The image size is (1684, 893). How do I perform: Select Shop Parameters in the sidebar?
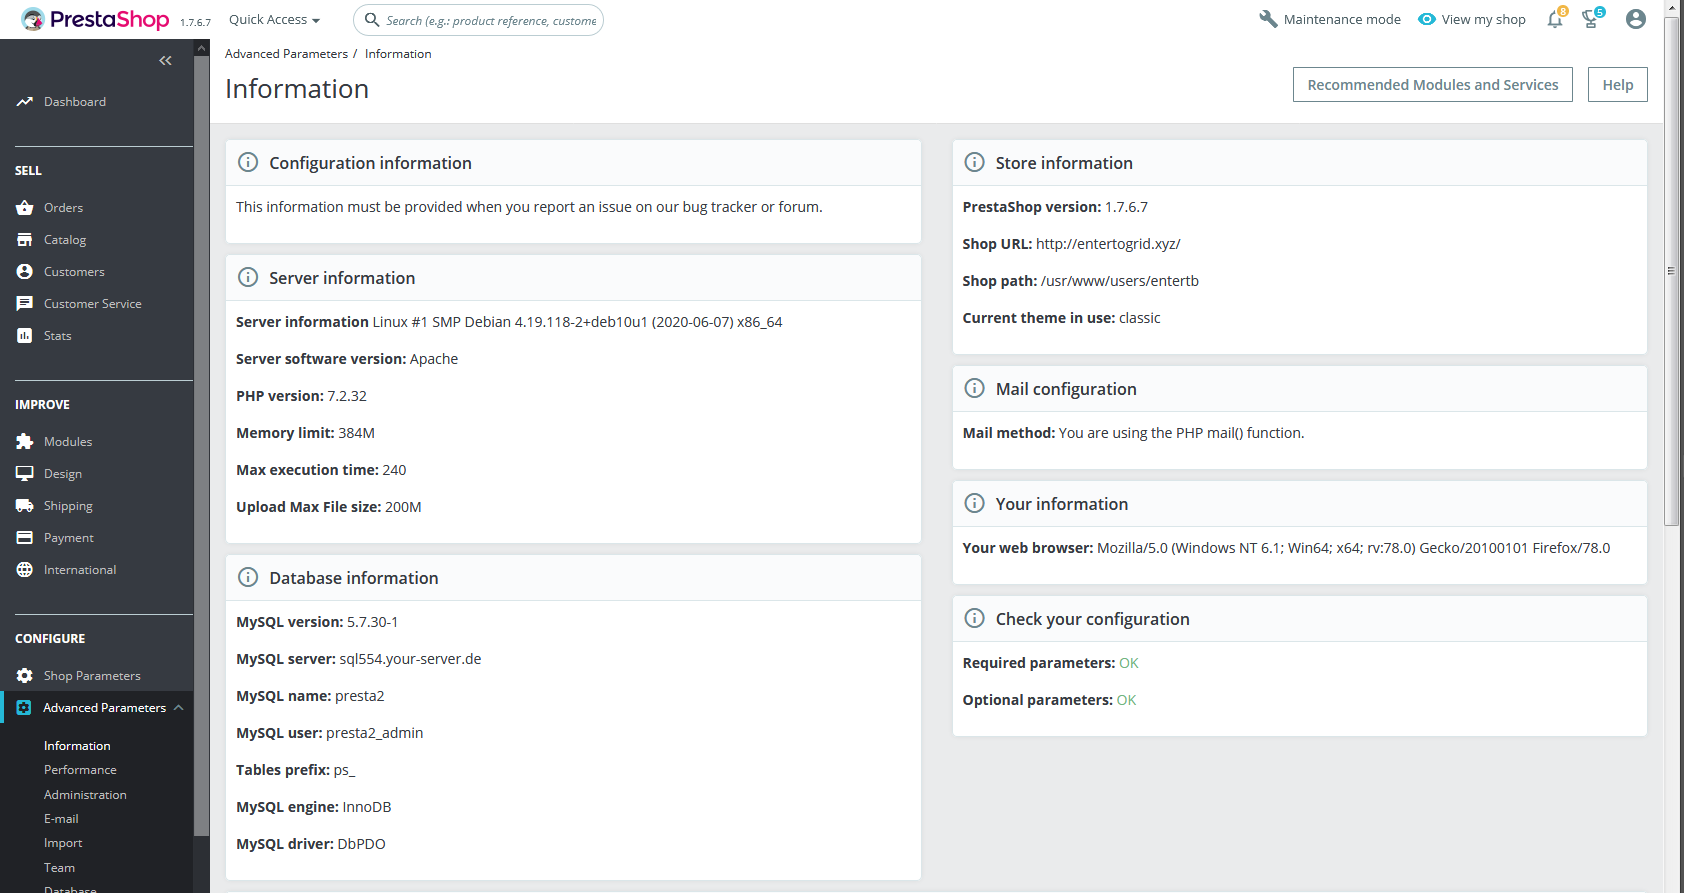(92, 676)
